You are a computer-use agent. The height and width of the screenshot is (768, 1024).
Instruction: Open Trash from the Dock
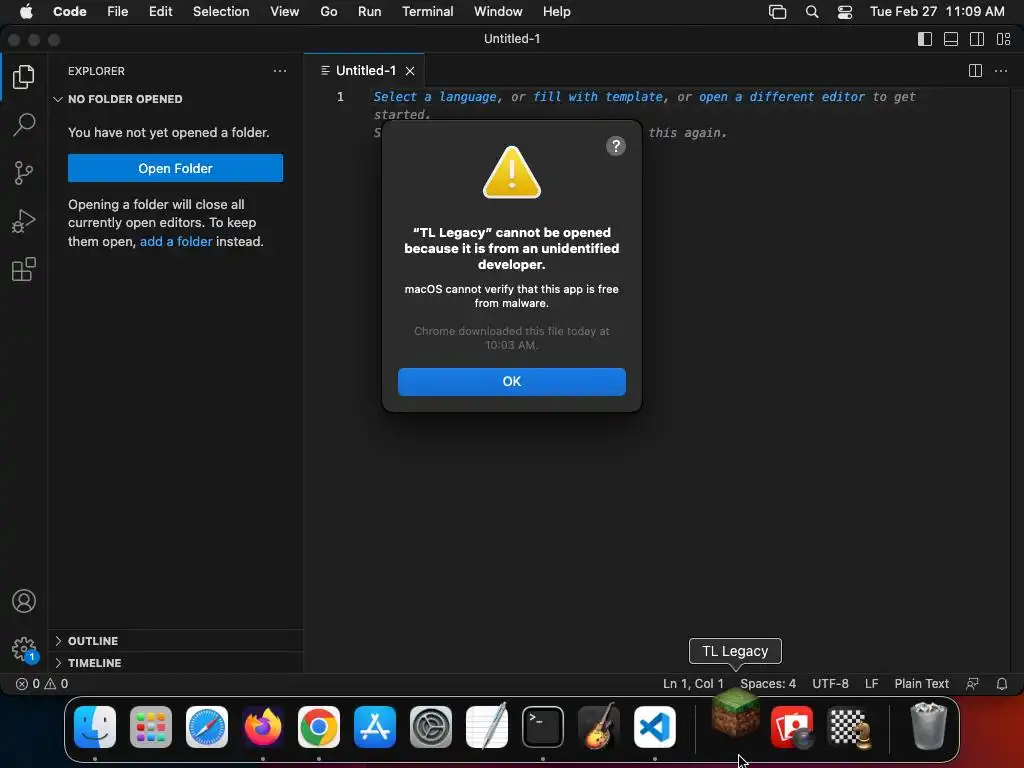928,726
